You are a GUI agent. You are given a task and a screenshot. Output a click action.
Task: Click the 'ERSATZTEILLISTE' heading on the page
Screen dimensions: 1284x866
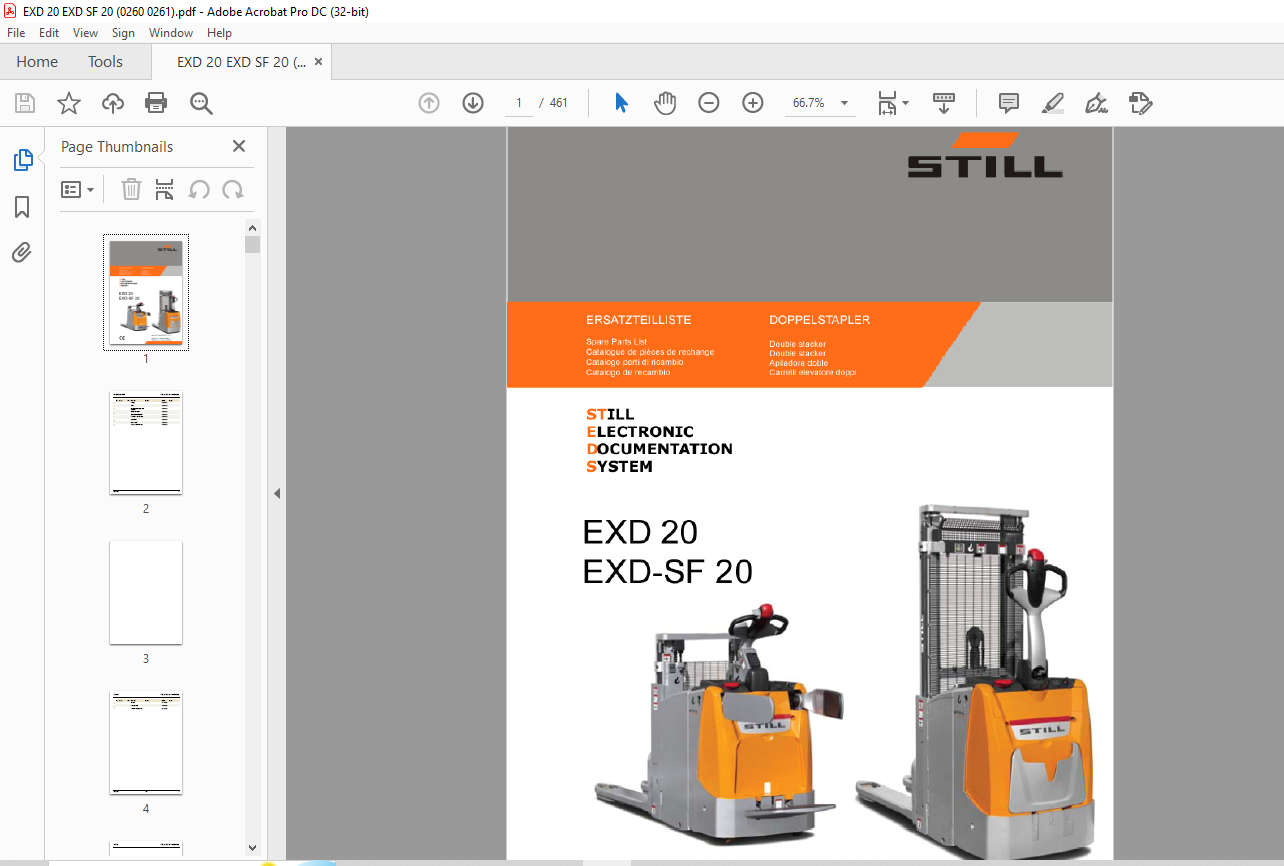click(639, 320)
